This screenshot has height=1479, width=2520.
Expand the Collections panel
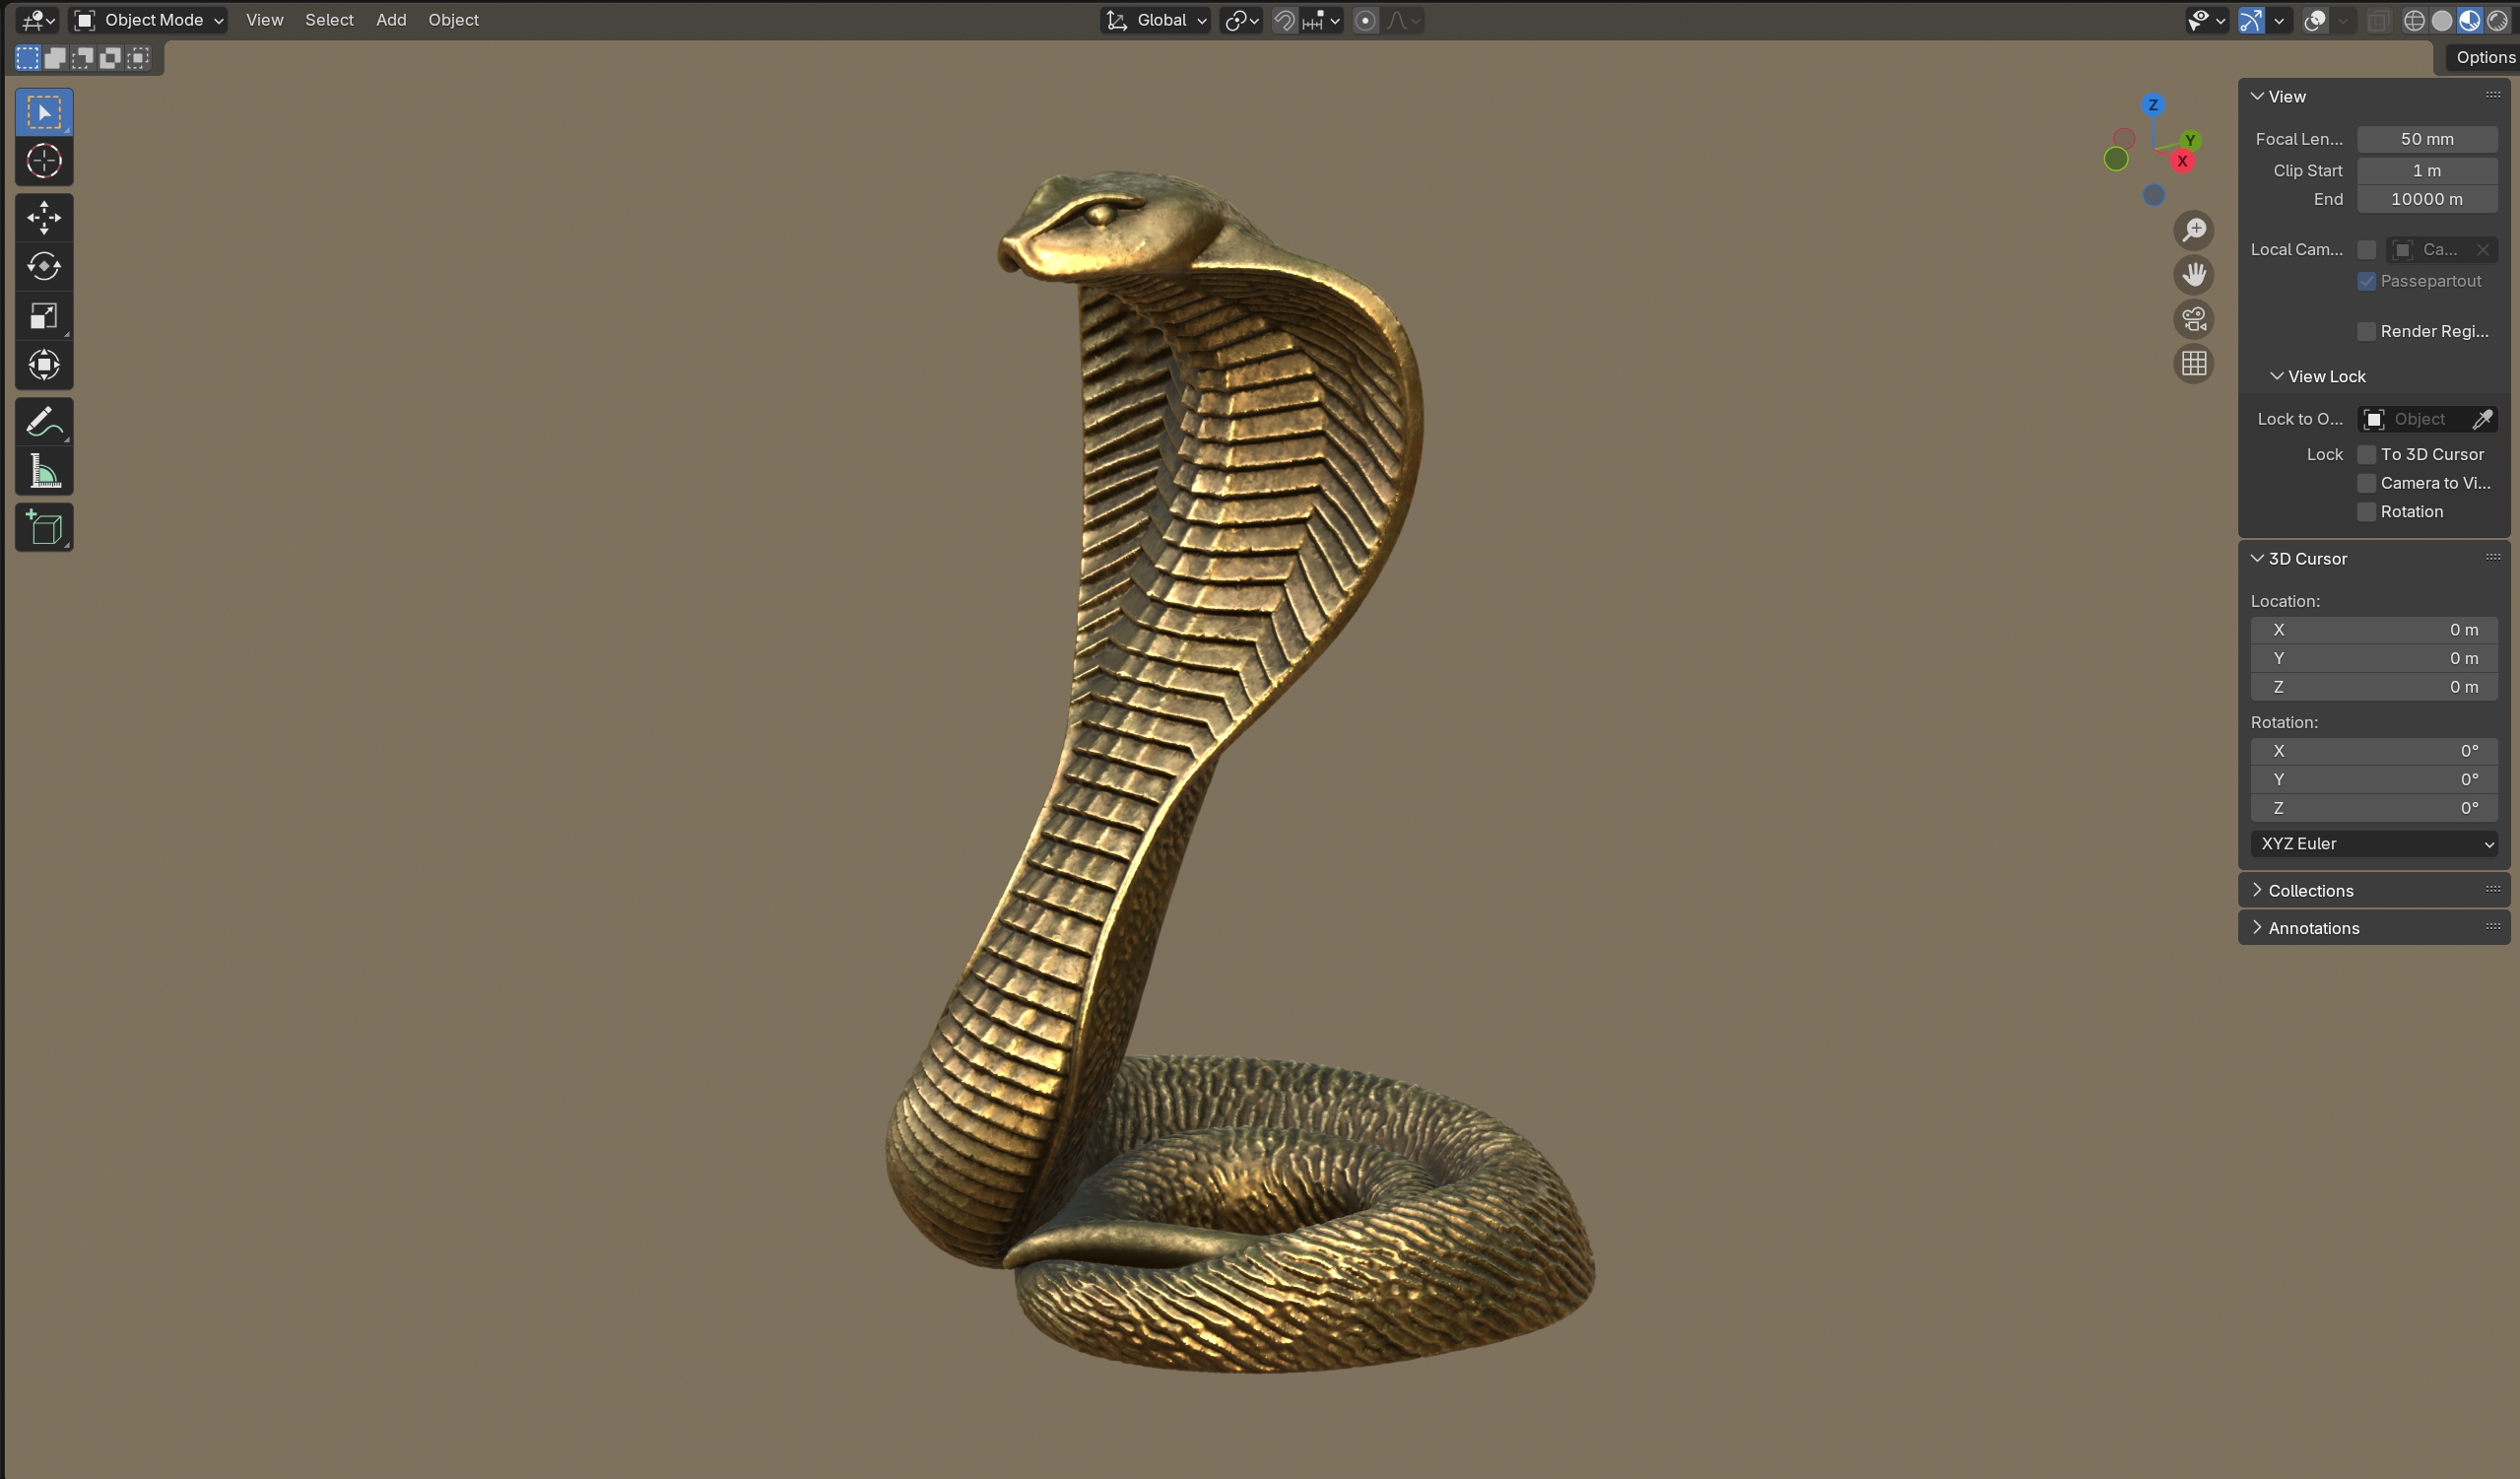(2310, 890)
